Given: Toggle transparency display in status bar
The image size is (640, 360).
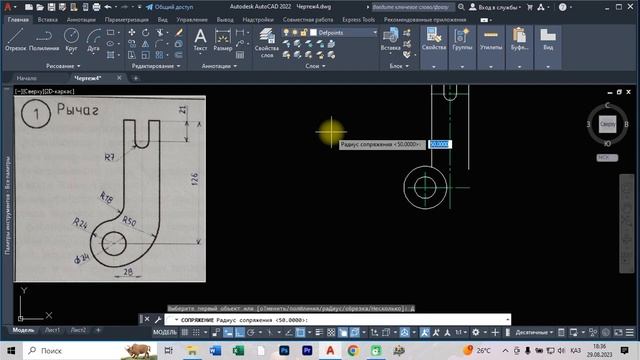Looking at the screenshot, I should (x=331, y=333).
